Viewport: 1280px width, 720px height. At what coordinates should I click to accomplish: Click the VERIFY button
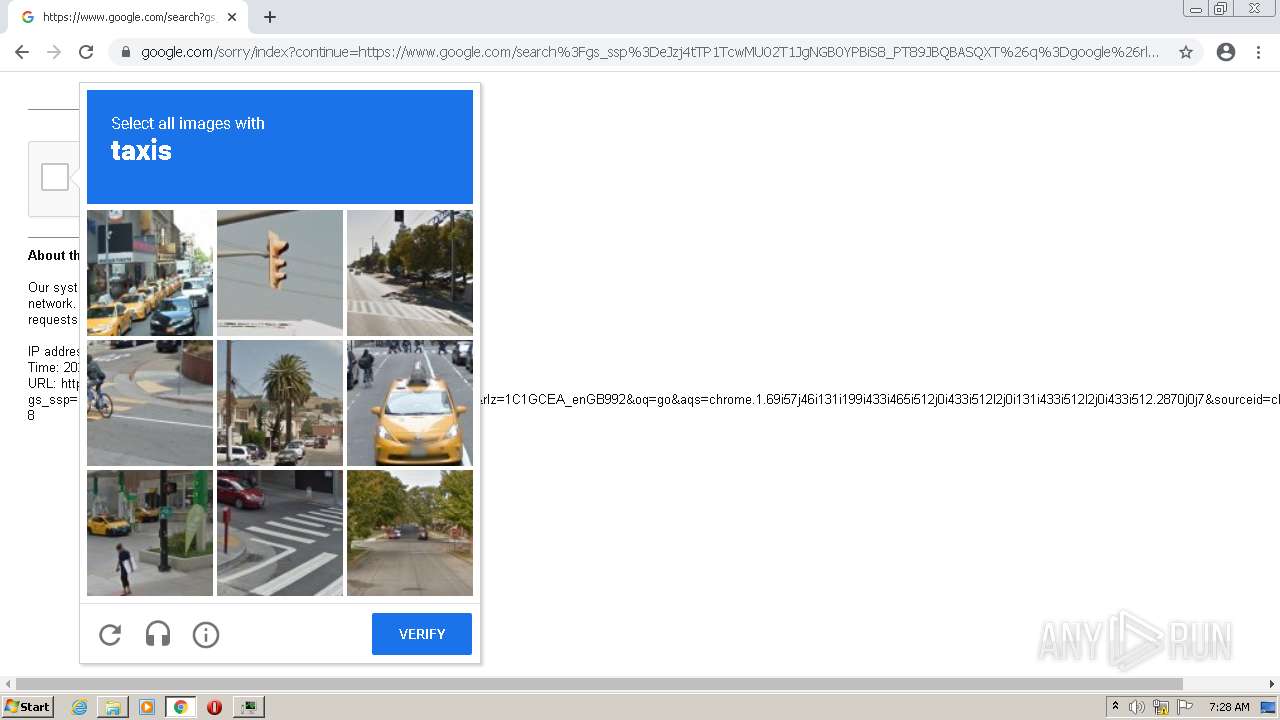click(422, 634)
